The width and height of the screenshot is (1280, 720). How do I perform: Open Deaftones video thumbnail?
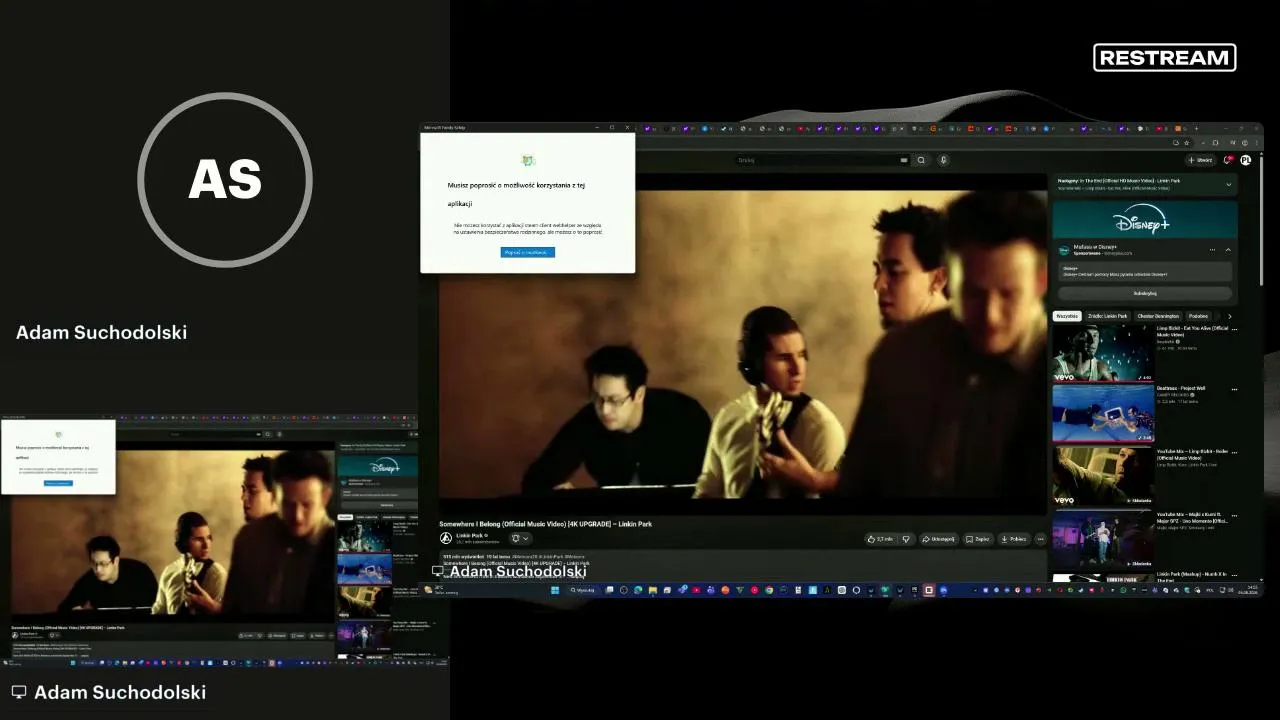tap(1103, 414)
